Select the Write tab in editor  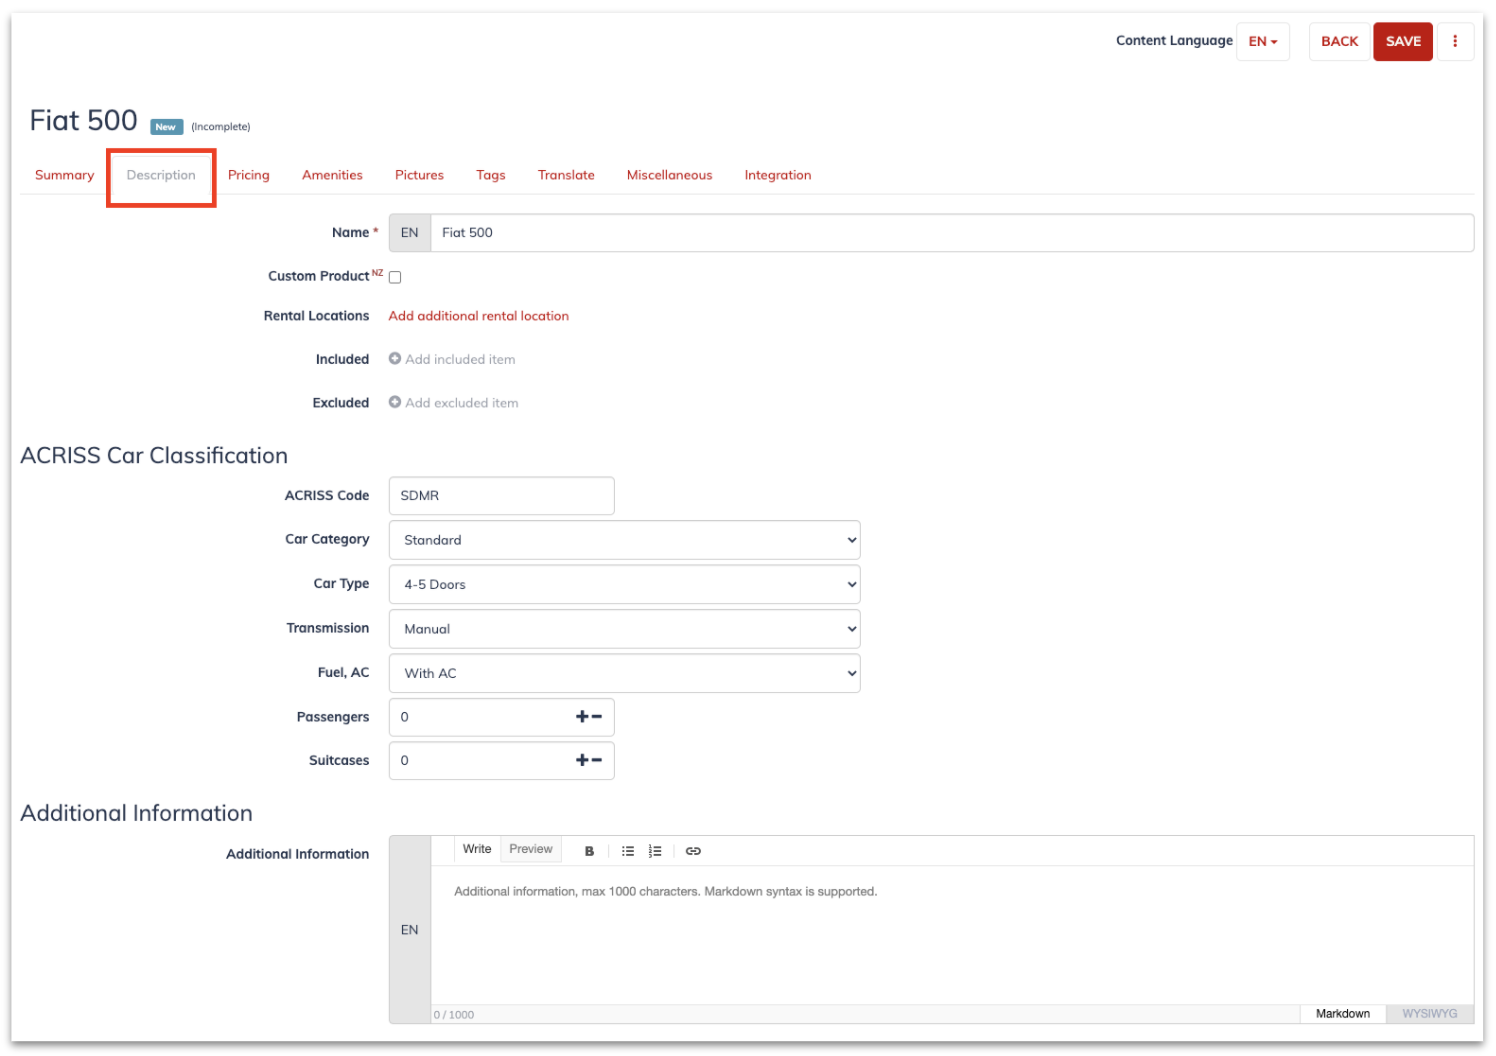pyautogui.click(x=477, y=849)
